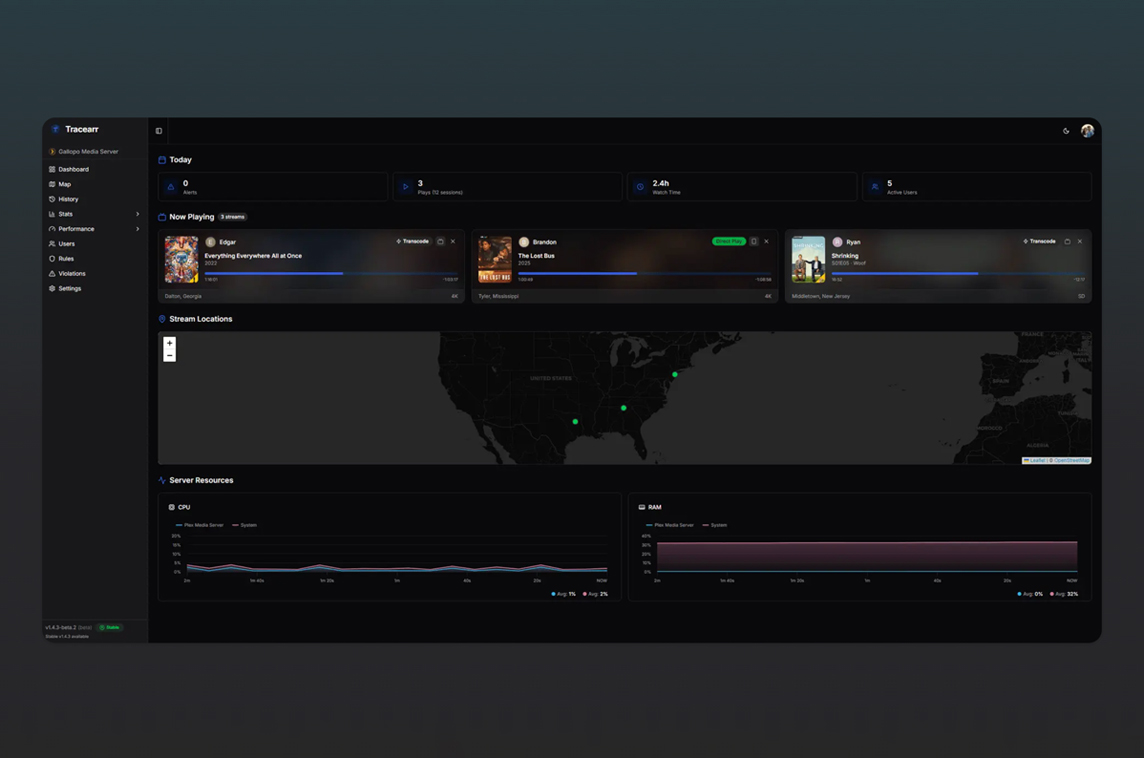
Task: Open Settings from the sidebar
Action: tap(69, 288)
